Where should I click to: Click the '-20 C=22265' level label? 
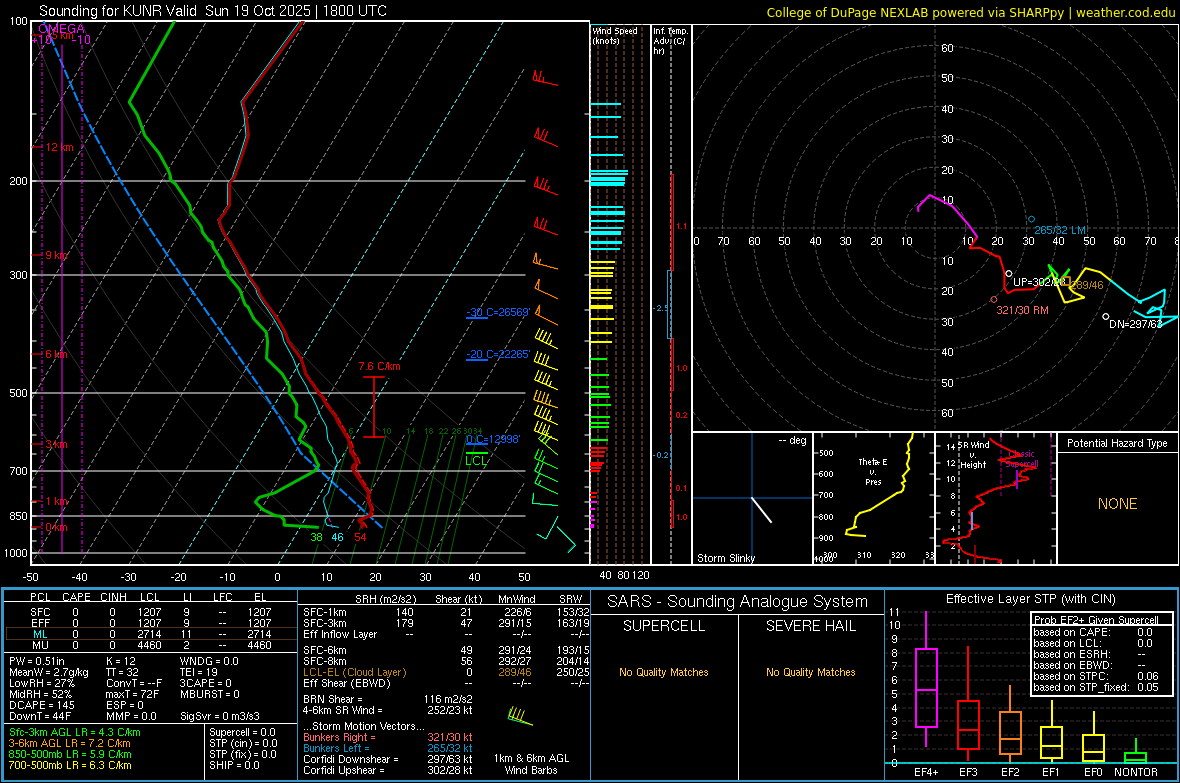[498, 354]
